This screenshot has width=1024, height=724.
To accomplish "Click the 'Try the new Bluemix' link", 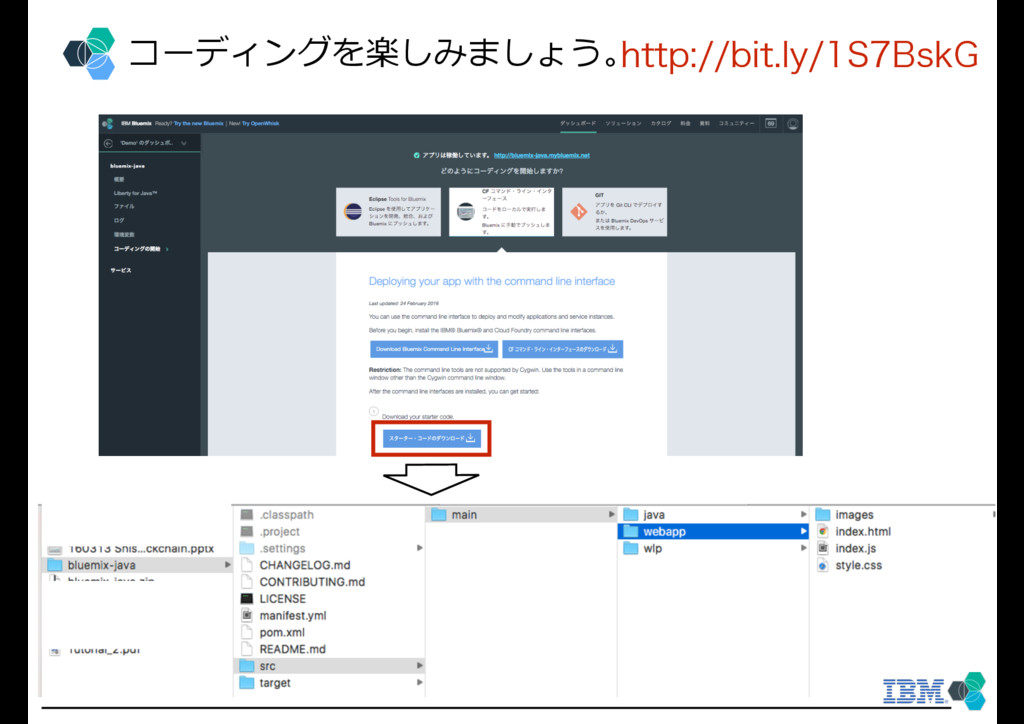I will [x=199, y=123].
